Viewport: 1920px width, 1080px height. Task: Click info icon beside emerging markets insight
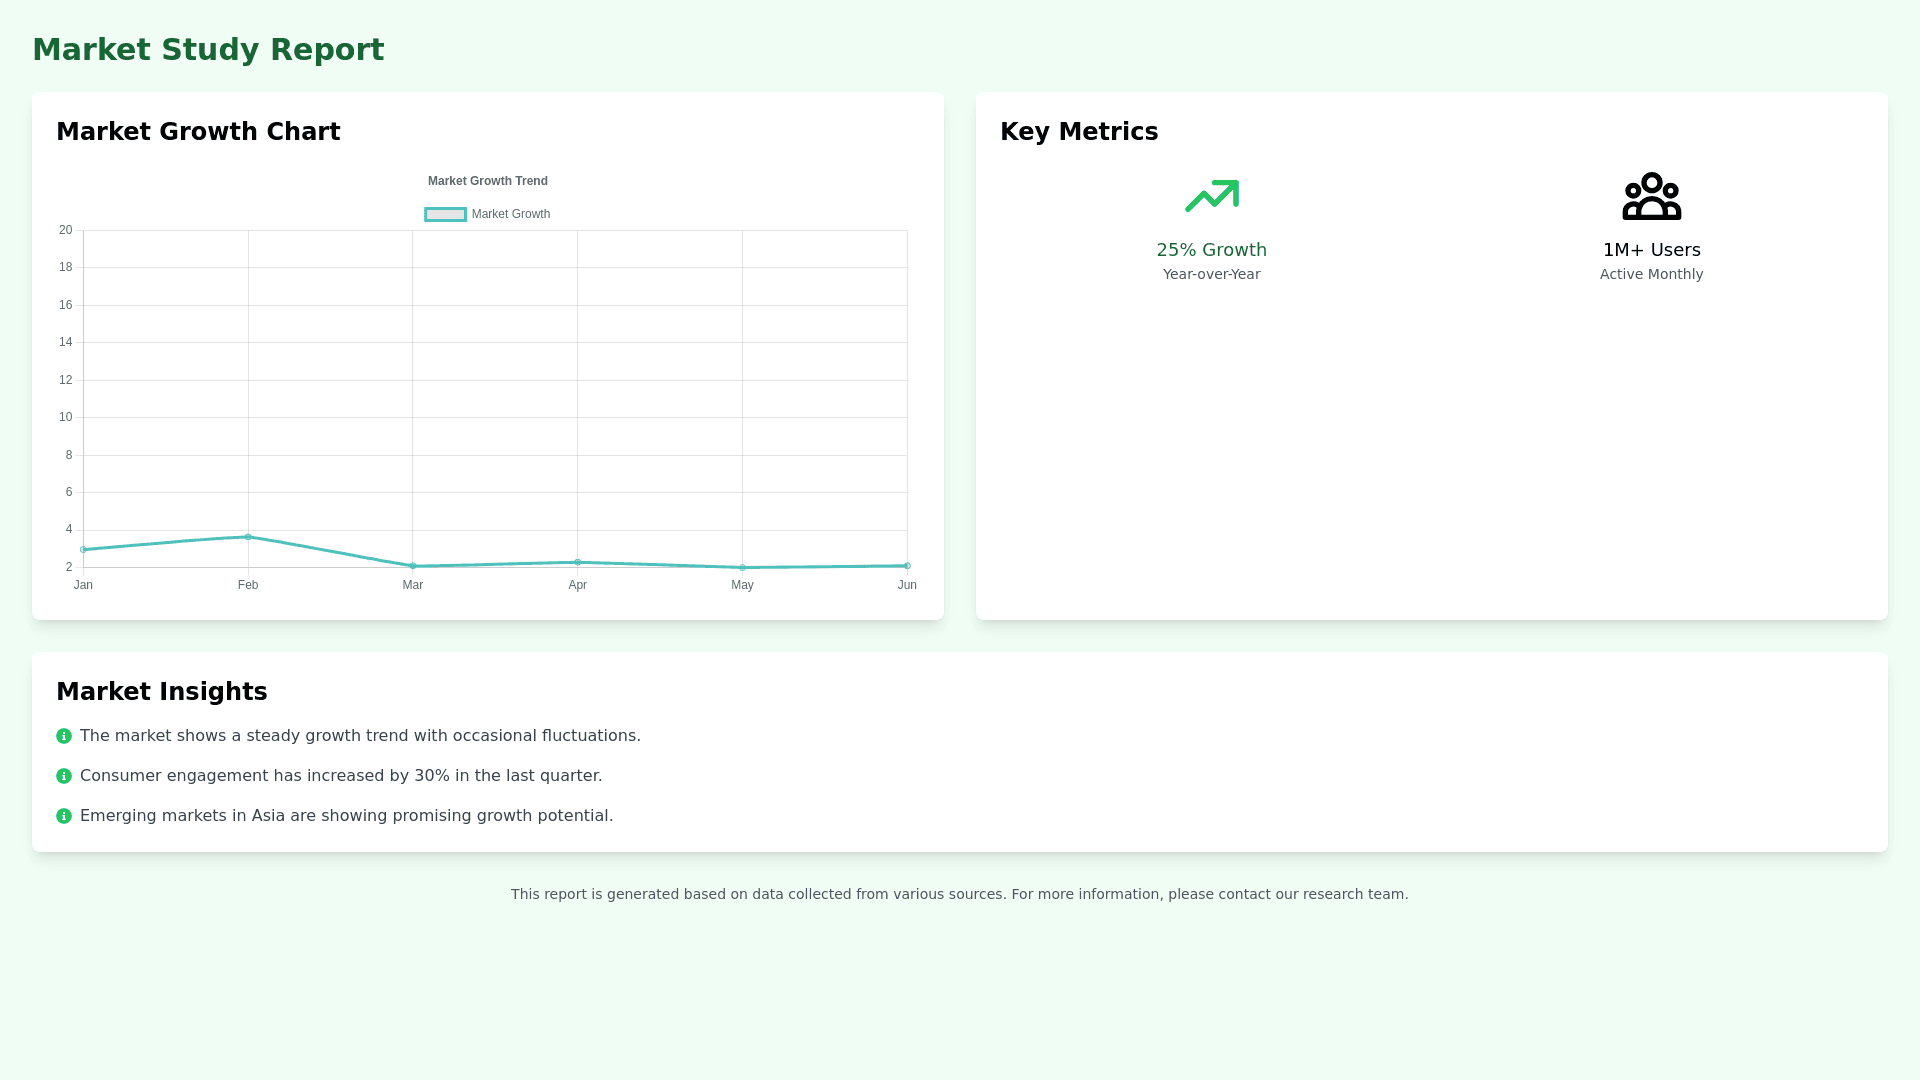pos(64,816)
